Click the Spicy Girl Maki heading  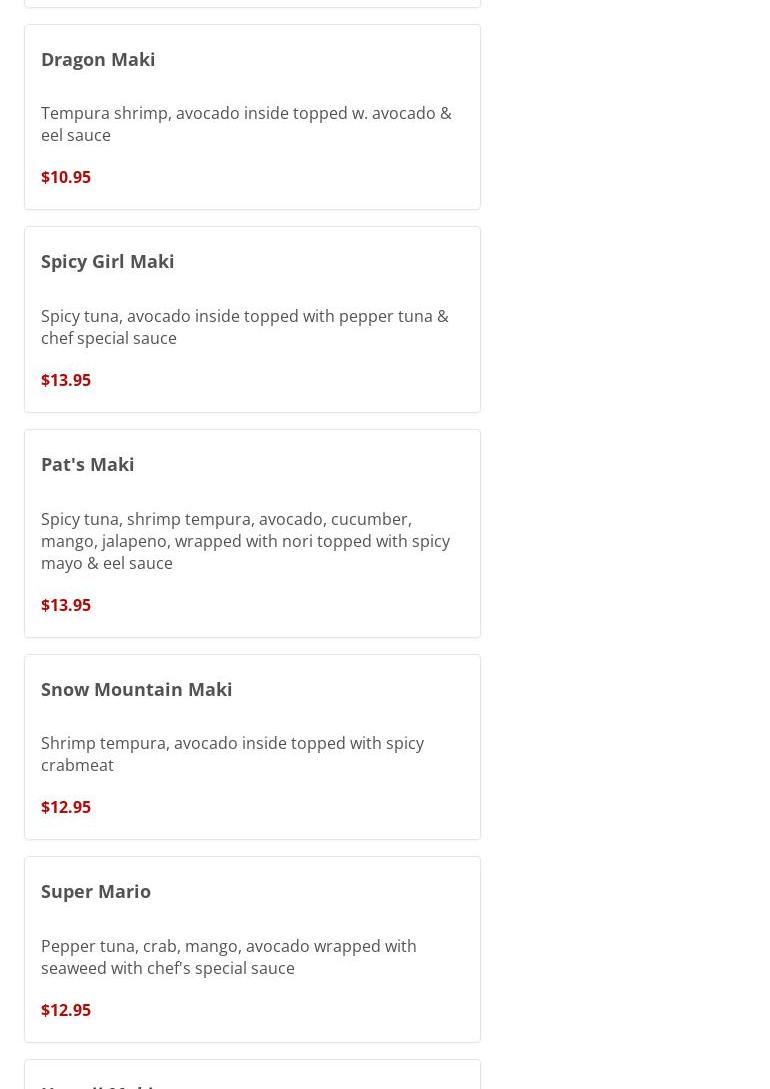tap(107, 261)
